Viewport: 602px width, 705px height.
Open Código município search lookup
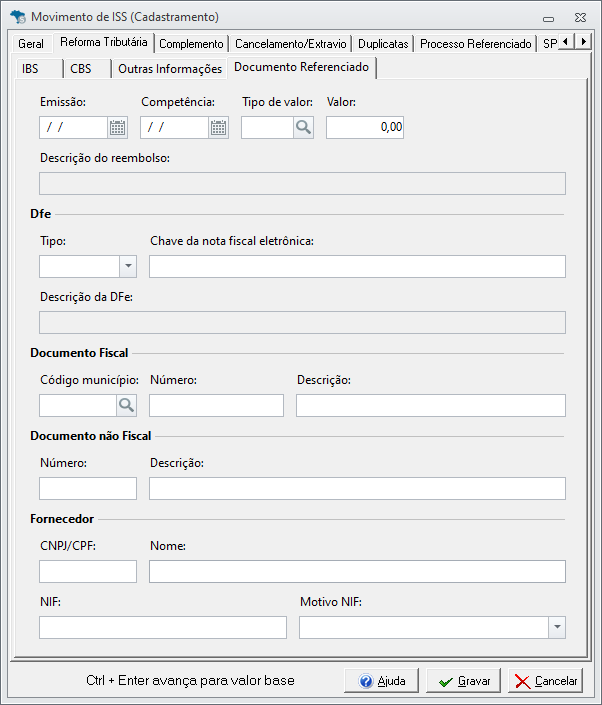127,405
